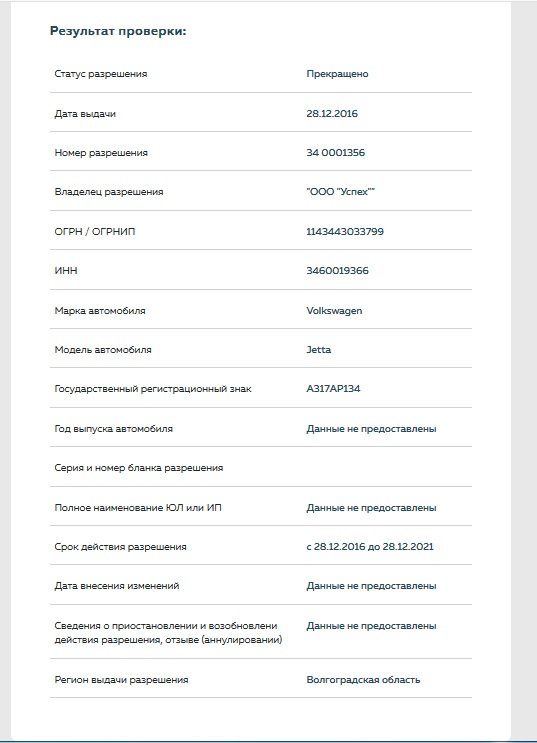This screenshot has height=743, width=537.
Task: Click the "Серия и номер бланка разрешения" label
Action: [139, 468]
